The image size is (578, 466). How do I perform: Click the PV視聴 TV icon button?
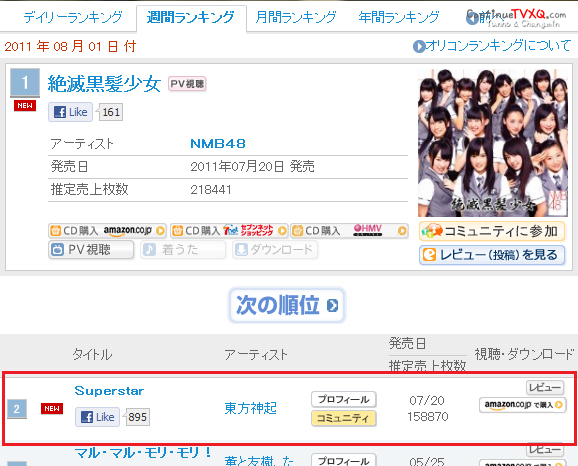click(x=91, y=250)
